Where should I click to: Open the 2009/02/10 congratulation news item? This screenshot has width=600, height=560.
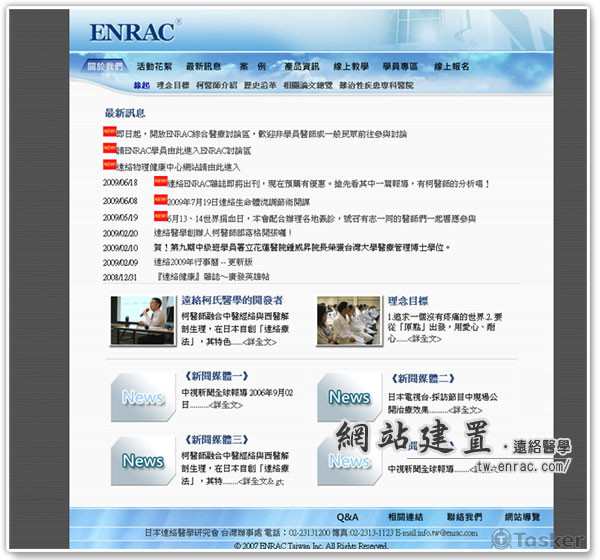[302, 248]
